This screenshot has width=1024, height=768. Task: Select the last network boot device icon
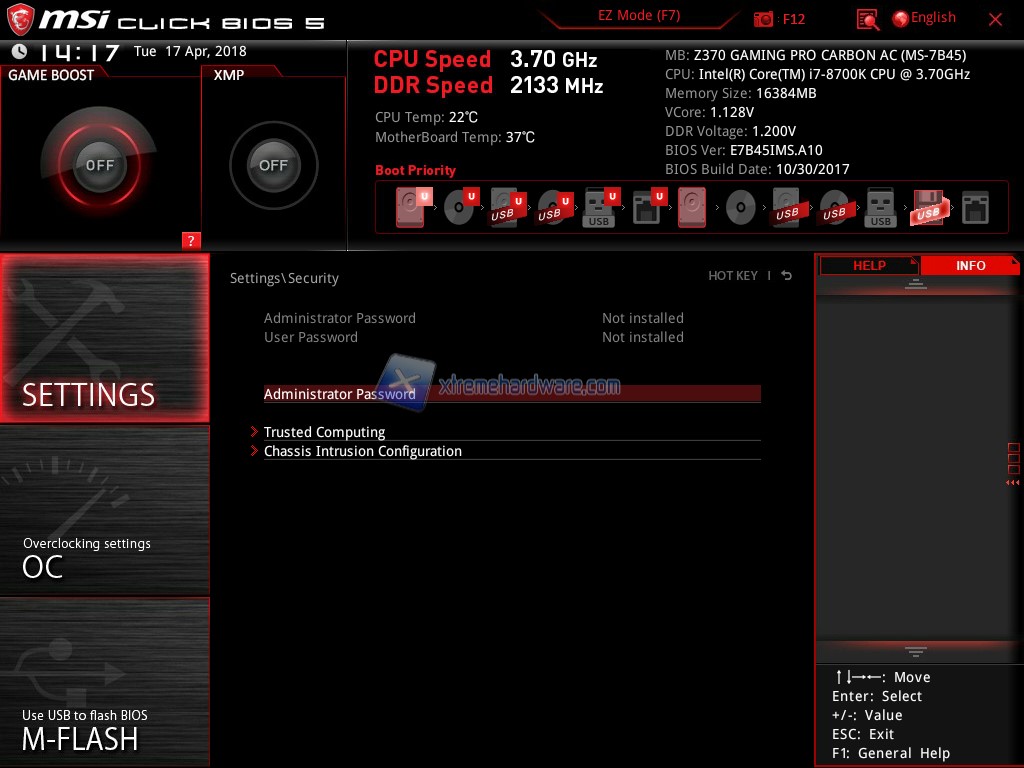974,208
